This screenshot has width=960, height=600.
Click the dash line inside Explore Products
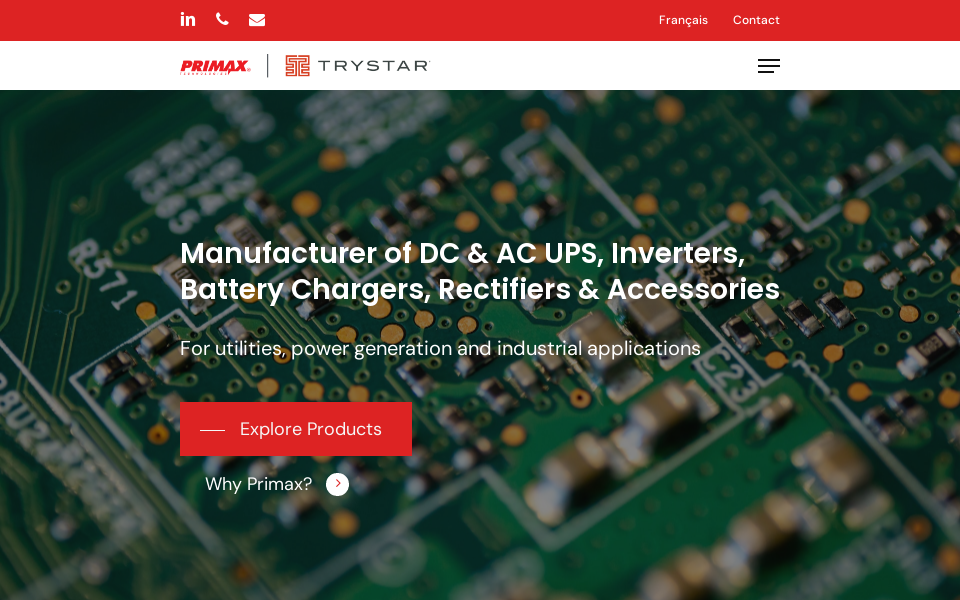[x=212, y=430]
